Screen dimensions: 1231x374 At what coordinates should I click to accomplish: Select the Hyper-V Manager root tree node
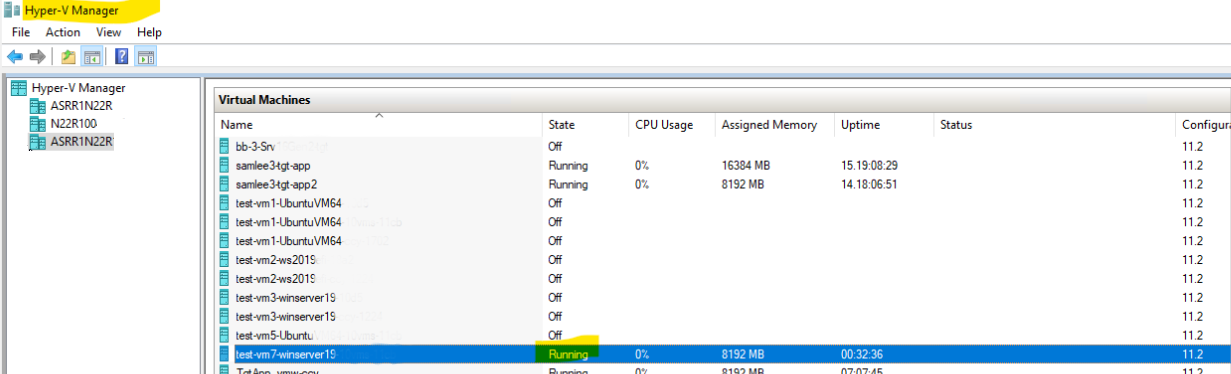(79, 88)
